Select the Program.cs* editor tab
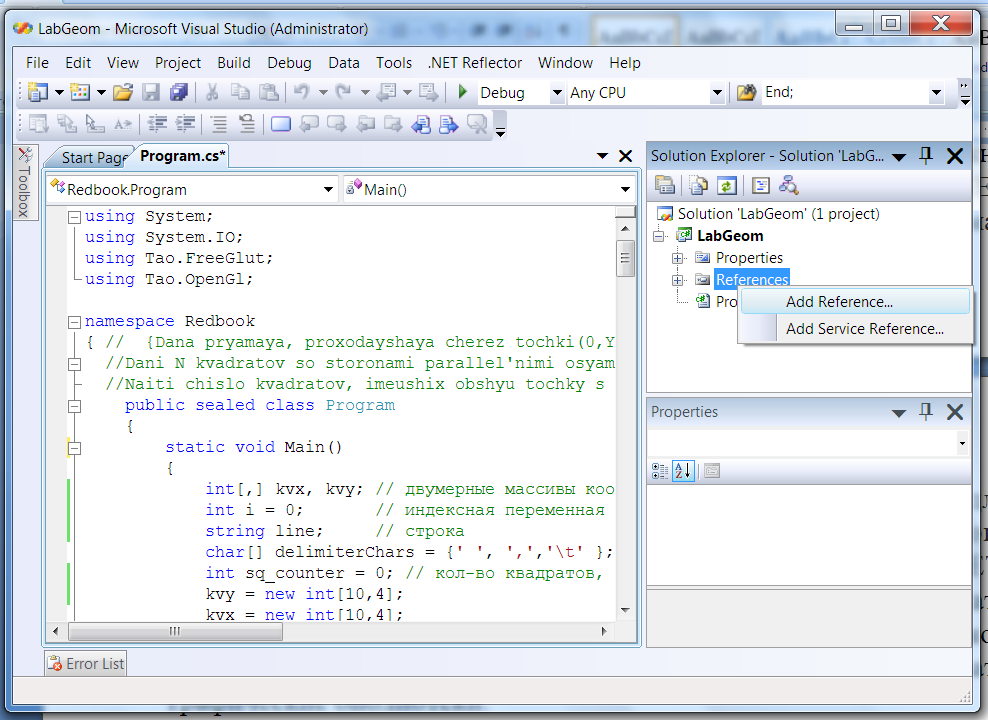 tap(182, 156)
